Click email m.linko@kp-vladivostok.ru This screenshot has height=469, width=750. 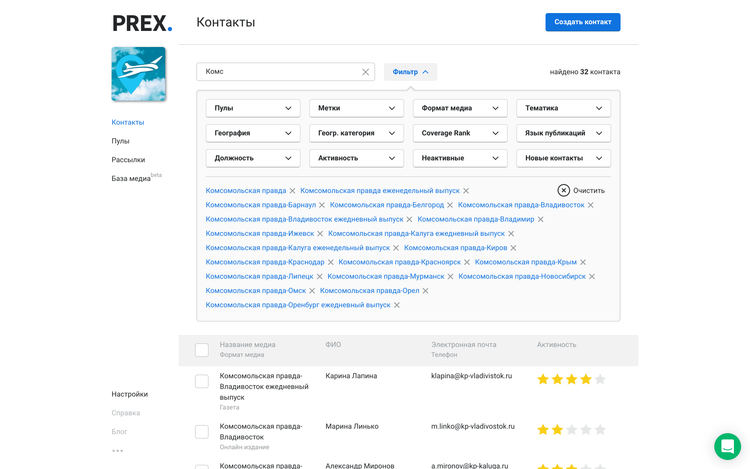[473, 426]
